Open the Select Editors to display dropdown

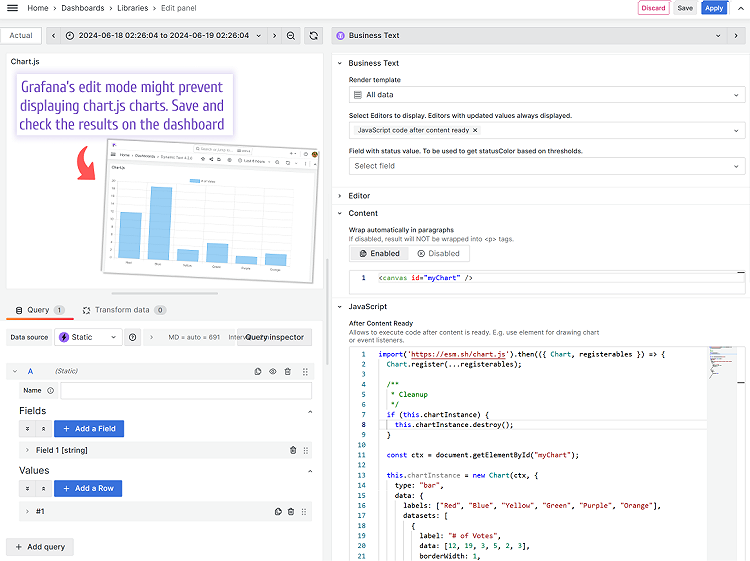pos(547,130)
